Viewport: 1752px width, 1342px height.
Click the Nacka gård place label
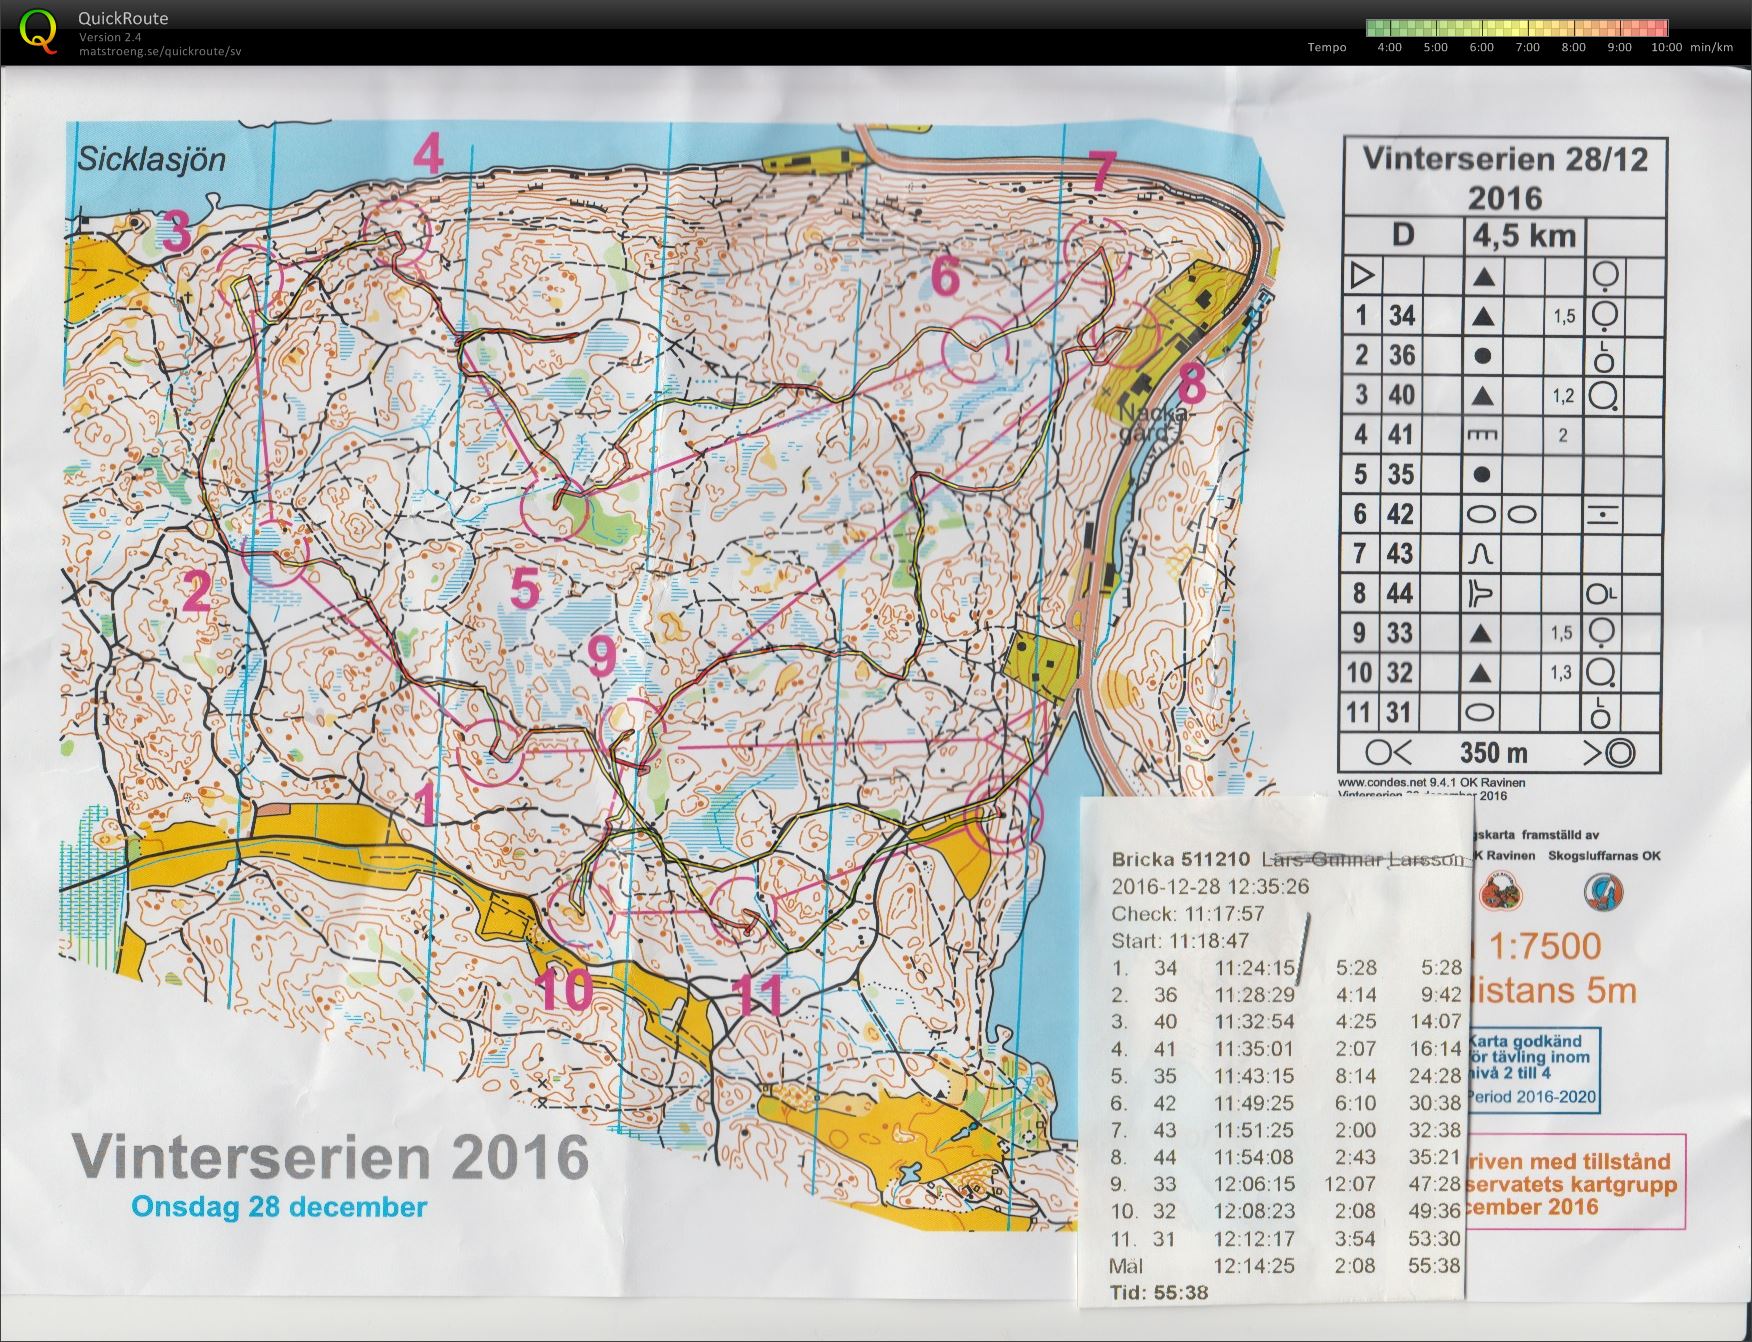[x=1153, y=422]
